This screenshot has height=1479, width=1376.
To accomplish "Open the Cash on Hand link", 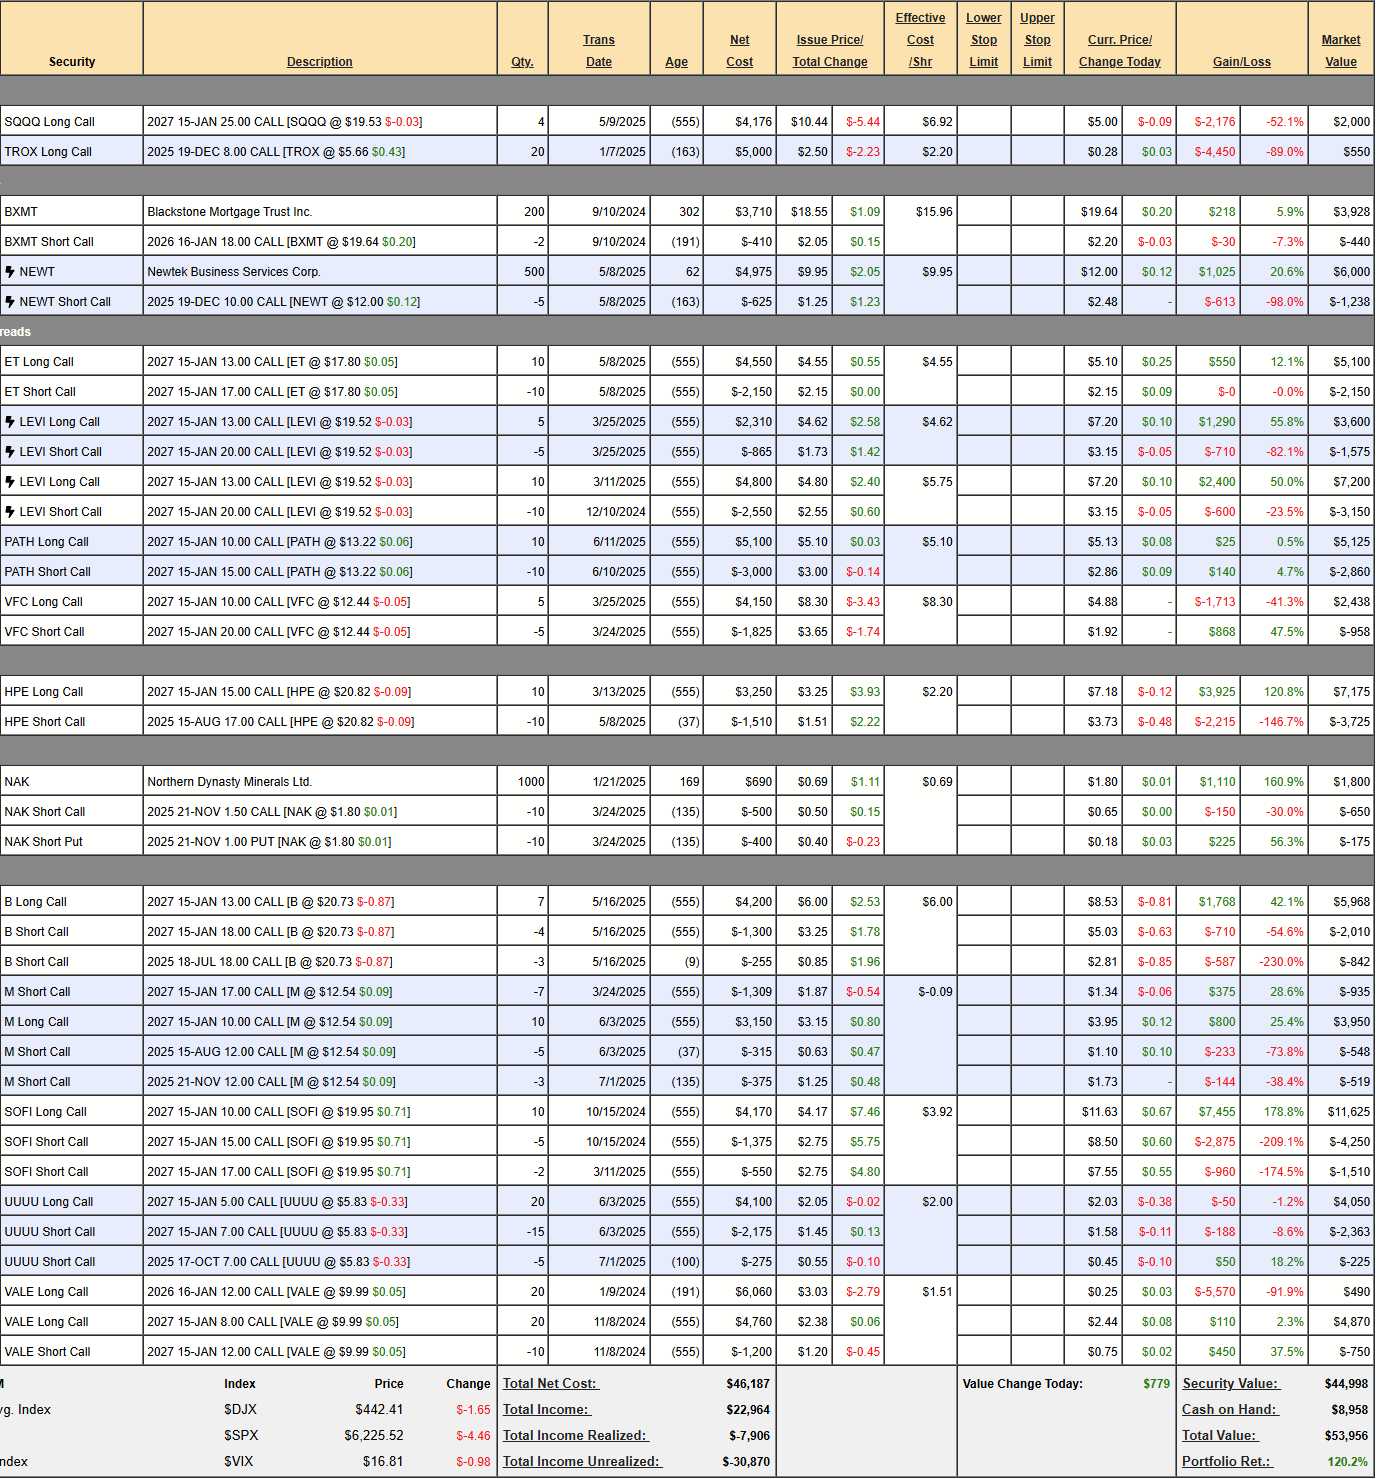I will coord(1229,1410).
